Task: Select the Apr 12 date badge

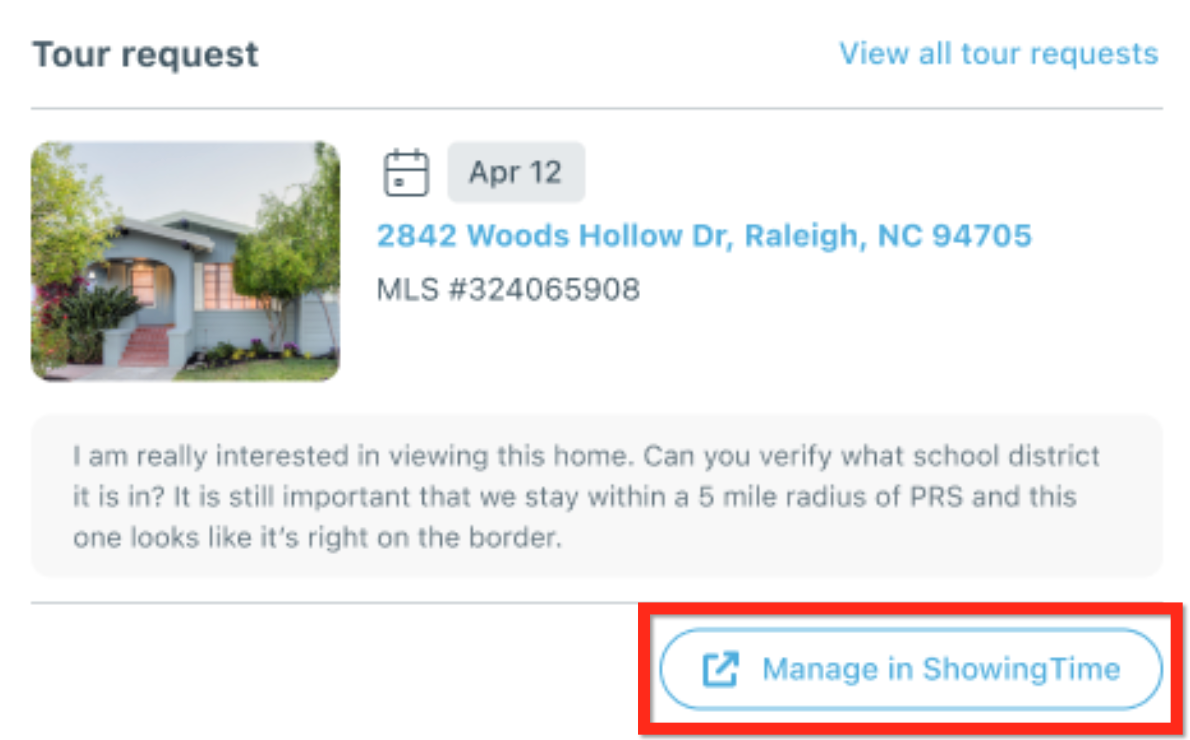Action: tap(515, 172)
